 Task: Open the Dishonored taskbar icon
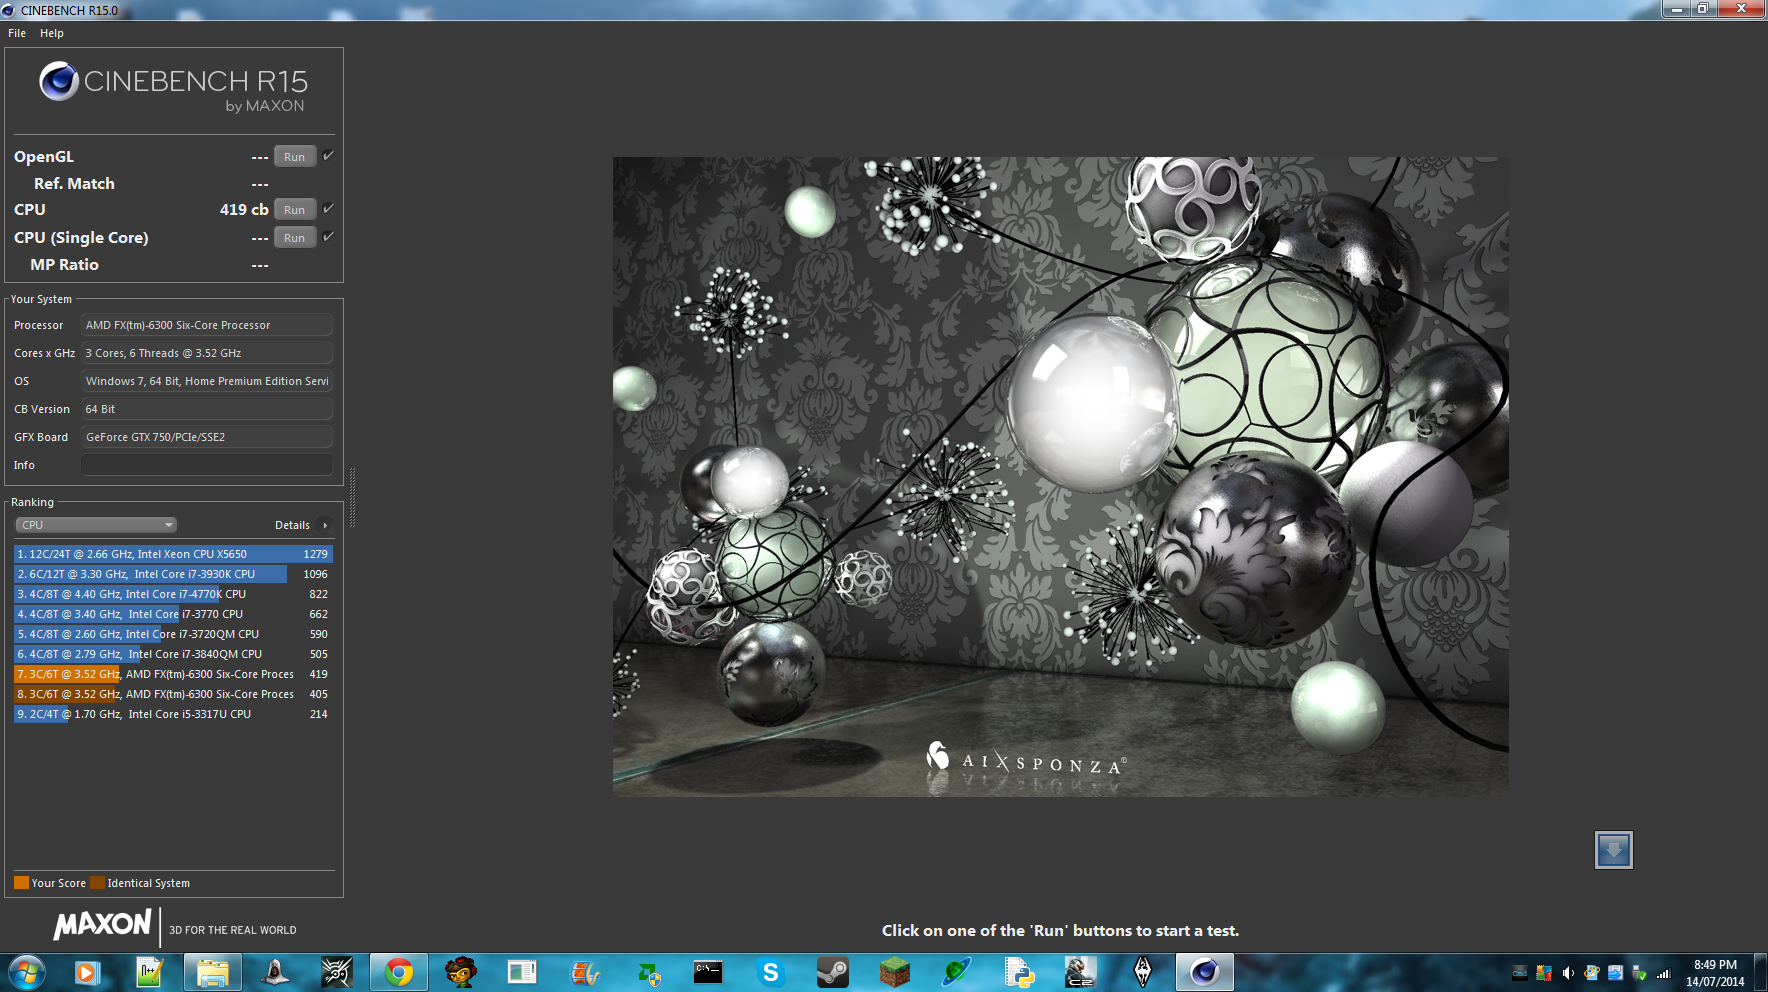pyautogui.click(x=337, y=972)
